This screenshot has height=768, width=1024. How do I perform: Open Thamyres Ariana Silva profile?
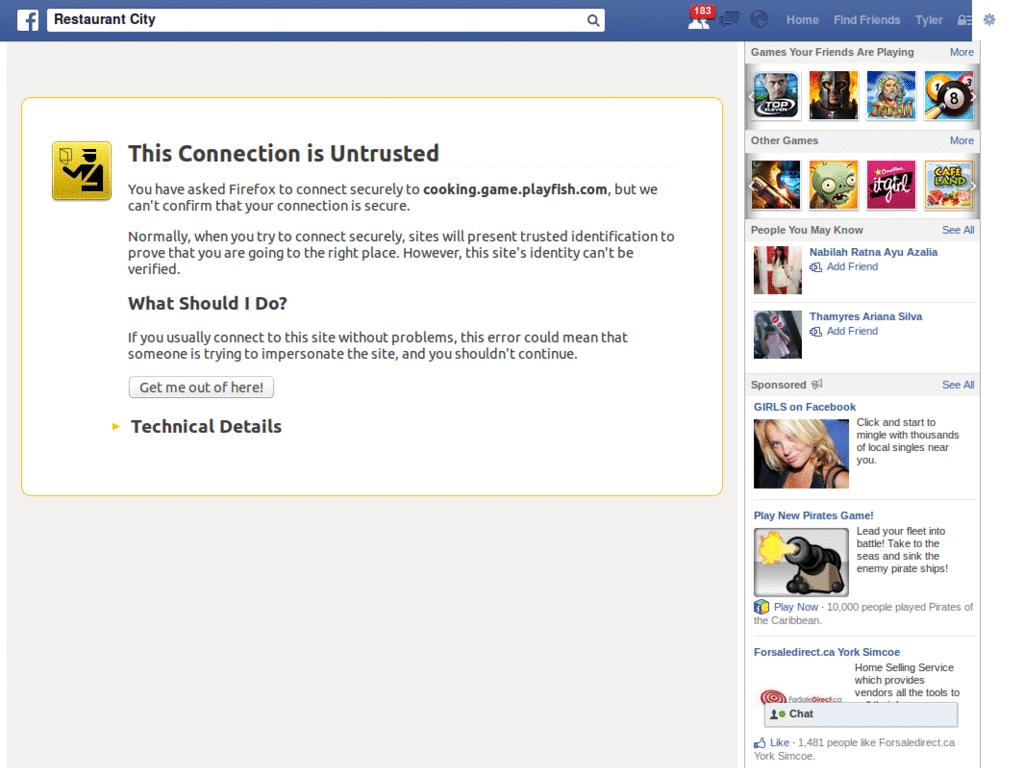(x=865, y=317)
